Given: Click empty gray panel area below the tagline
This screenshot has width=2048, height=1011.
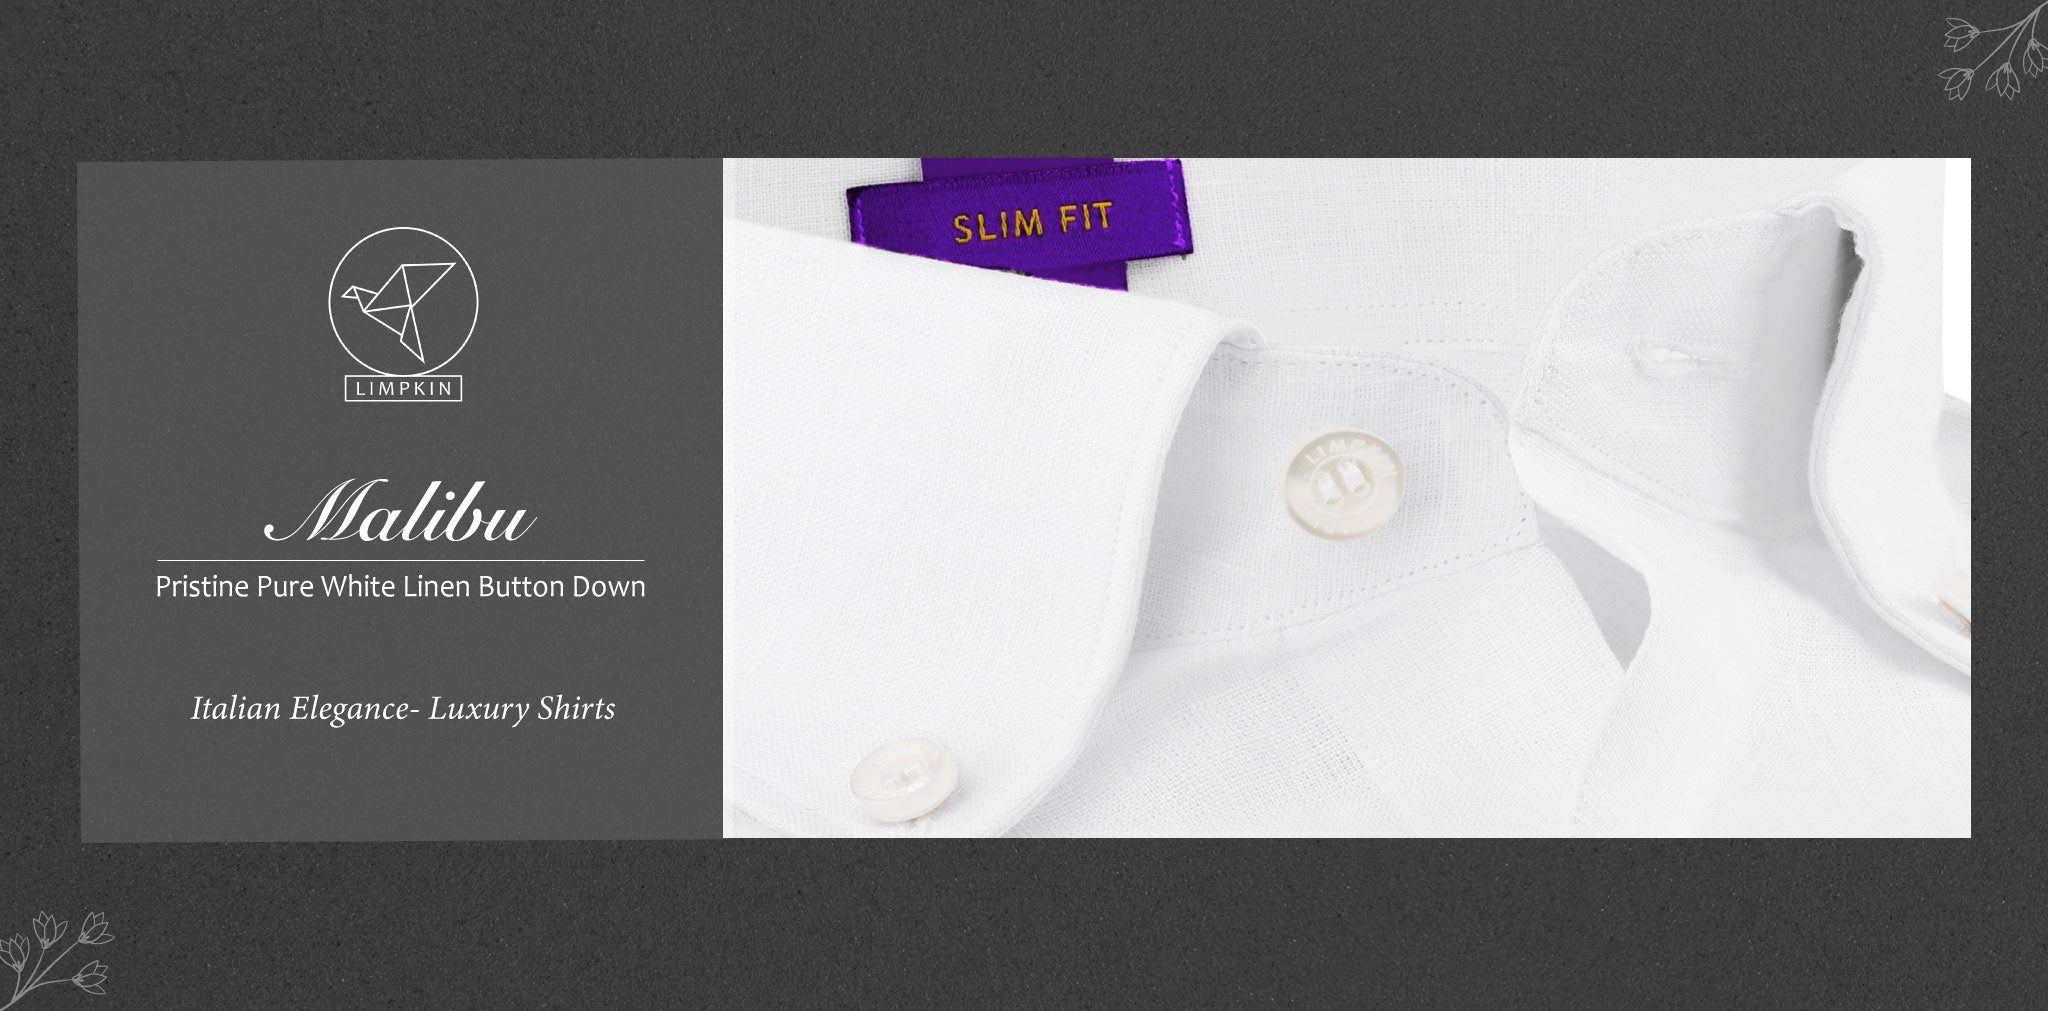Looking at the screenshot, I should pos(401,785).
